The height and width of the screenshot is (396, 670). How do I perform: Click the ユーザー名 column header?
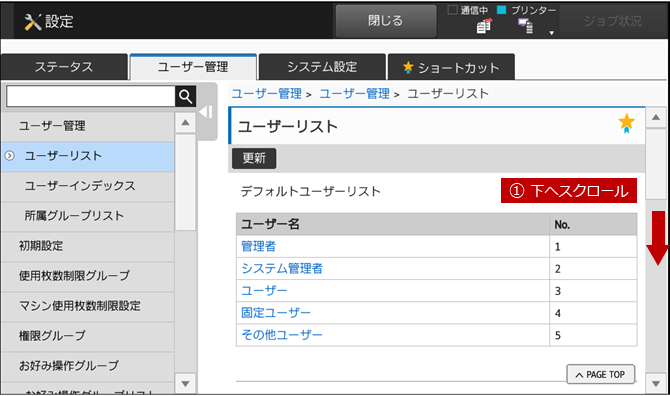[x=393, y=224]
